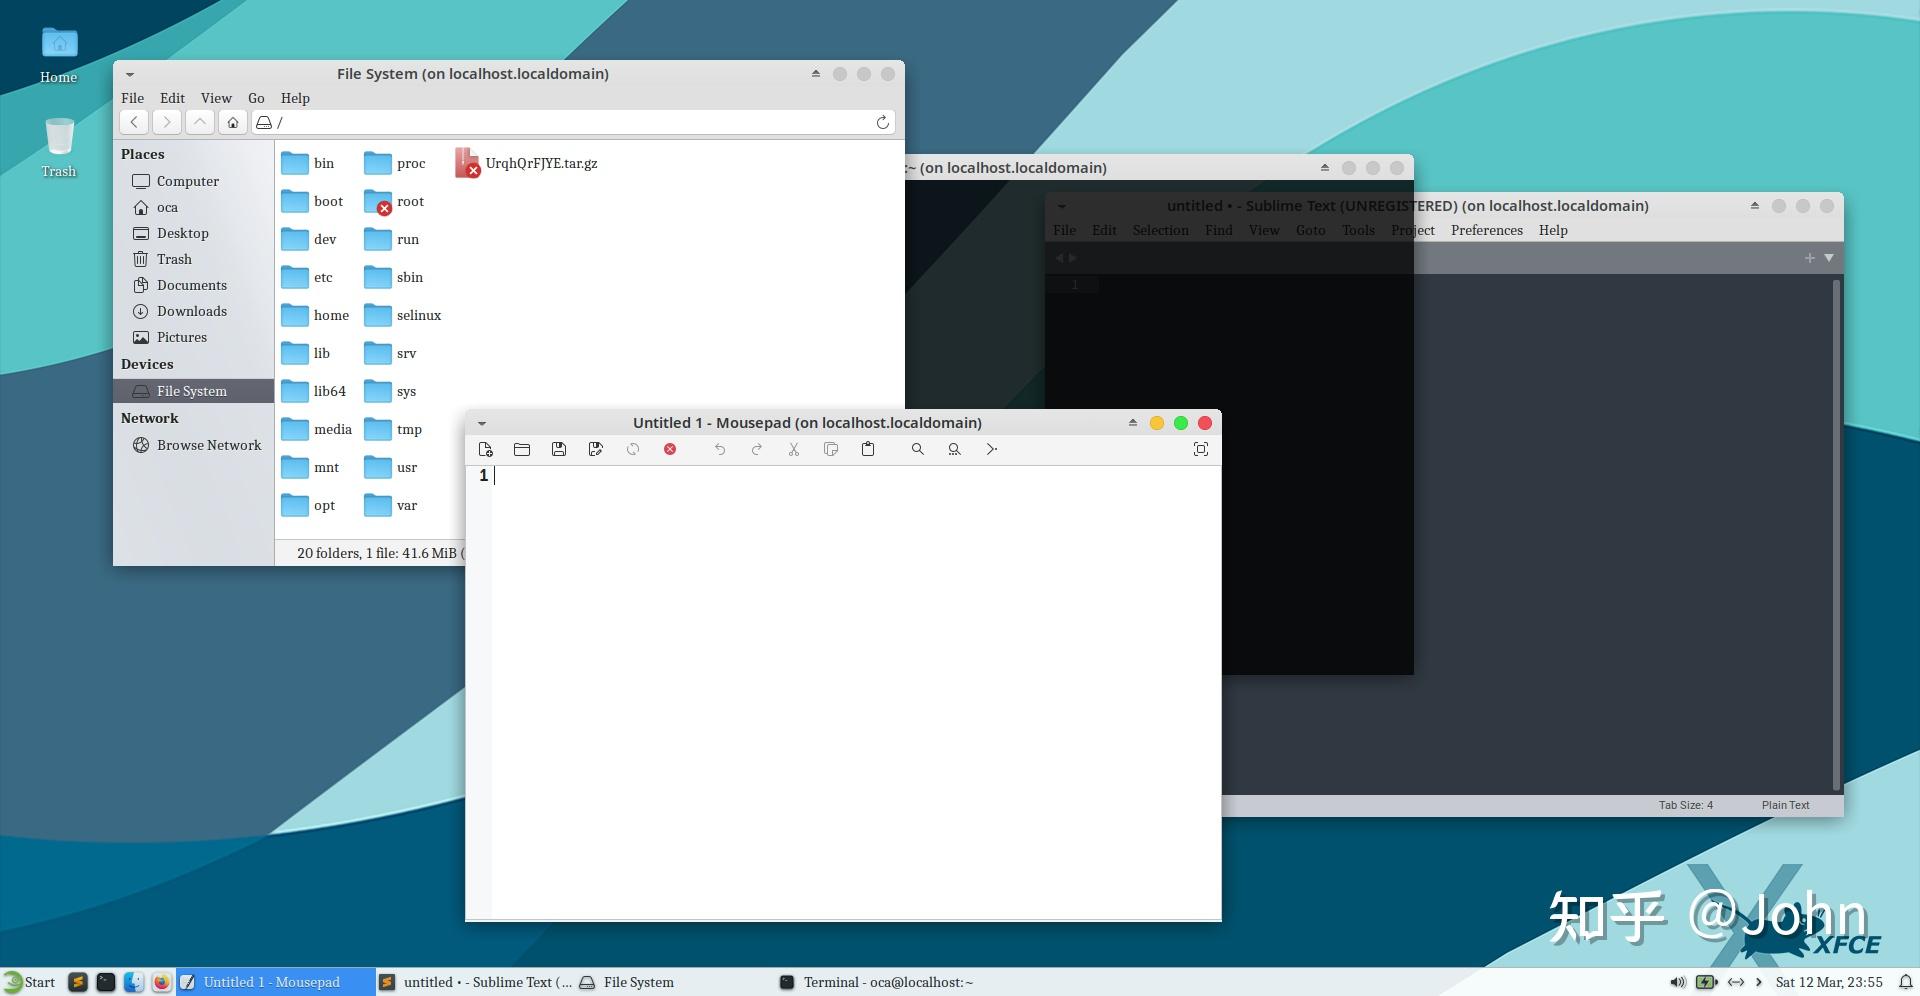Open the Firefox icon in the taskbar
The height and width of the screenshot is (996, 1920).
coord(161,982)
